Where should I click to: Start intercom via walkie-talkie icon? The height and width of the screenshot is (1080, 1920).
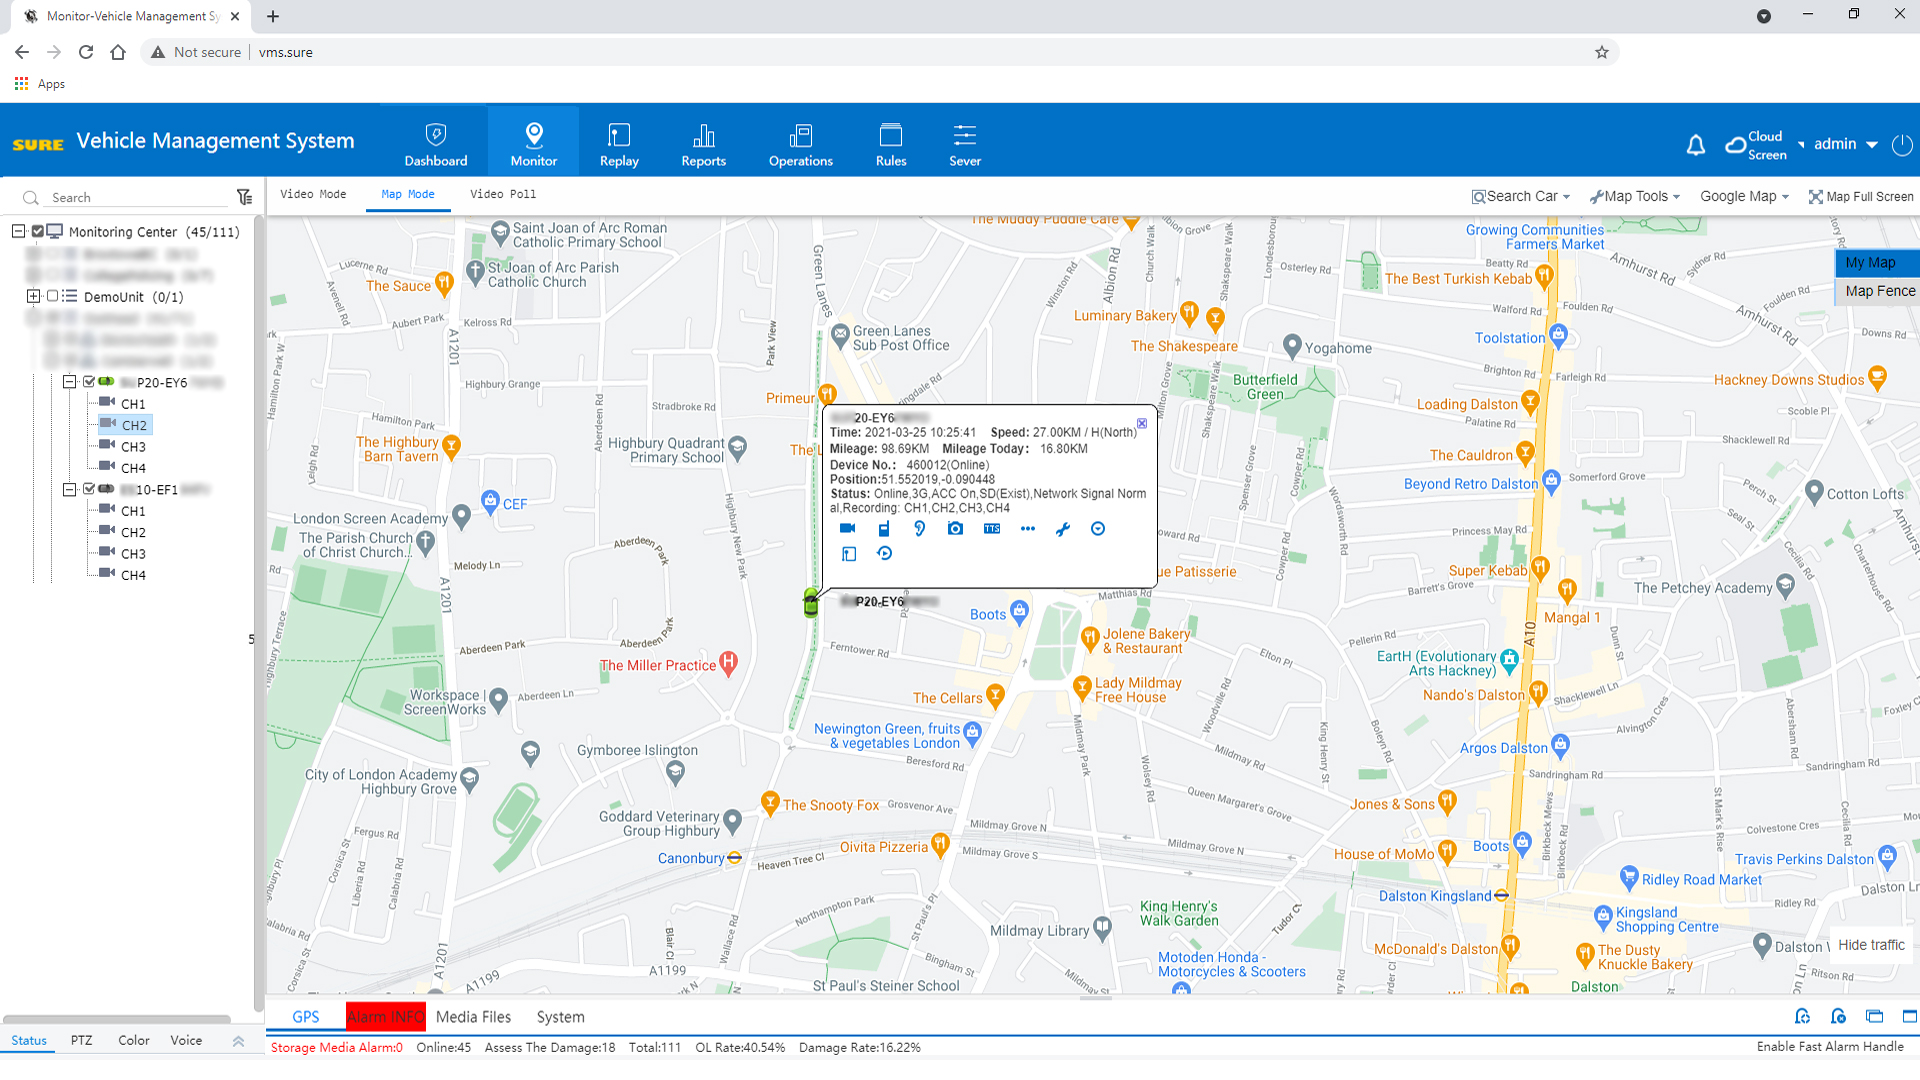[884, 528]
